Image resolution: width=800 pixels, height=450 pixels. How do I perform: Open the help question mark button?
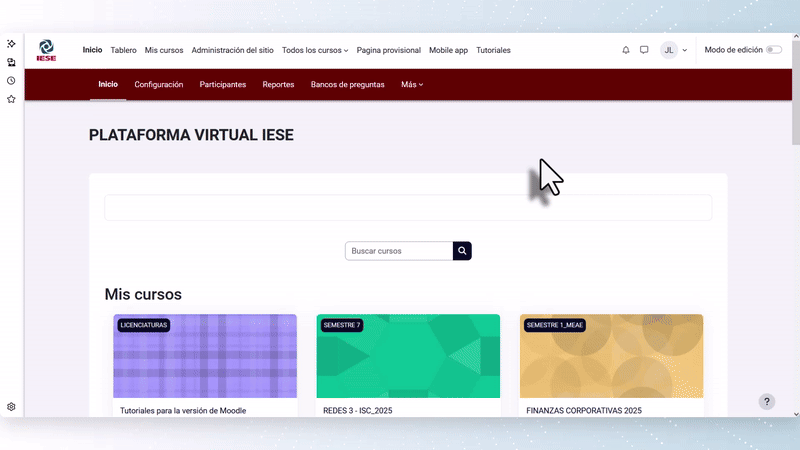click(767, 402)
